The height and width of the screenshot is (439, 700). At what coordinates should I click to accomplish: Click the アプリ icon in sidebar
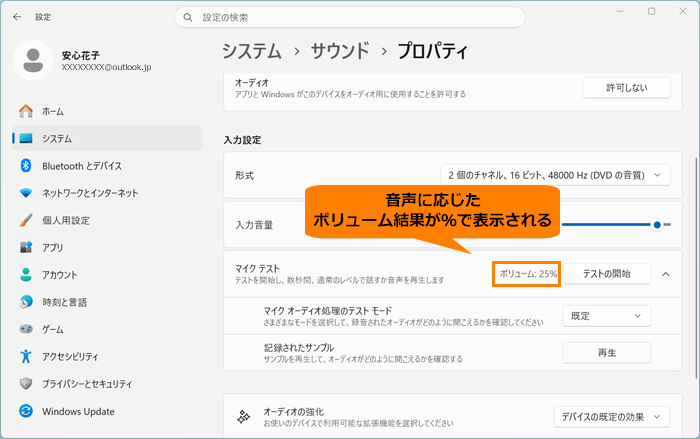[26, 247]
